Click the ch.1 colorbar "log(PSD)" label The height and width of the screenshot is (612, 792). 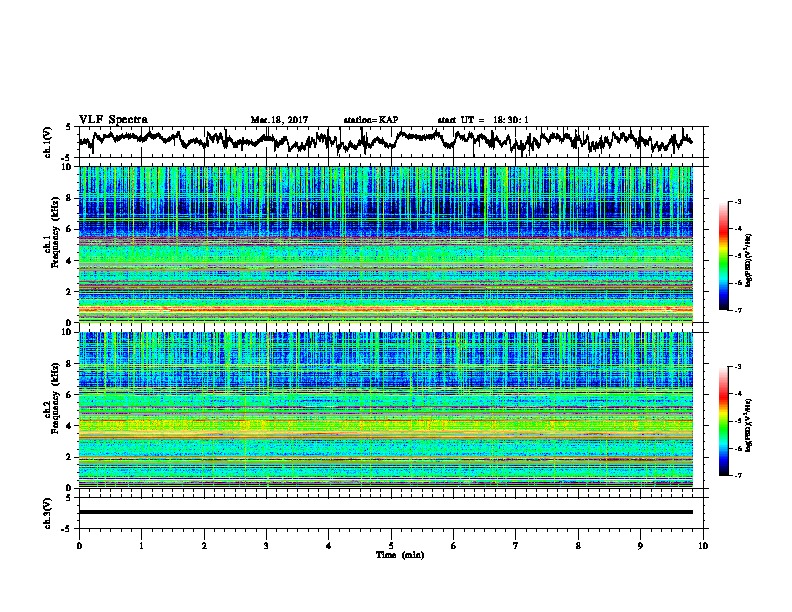748,260
